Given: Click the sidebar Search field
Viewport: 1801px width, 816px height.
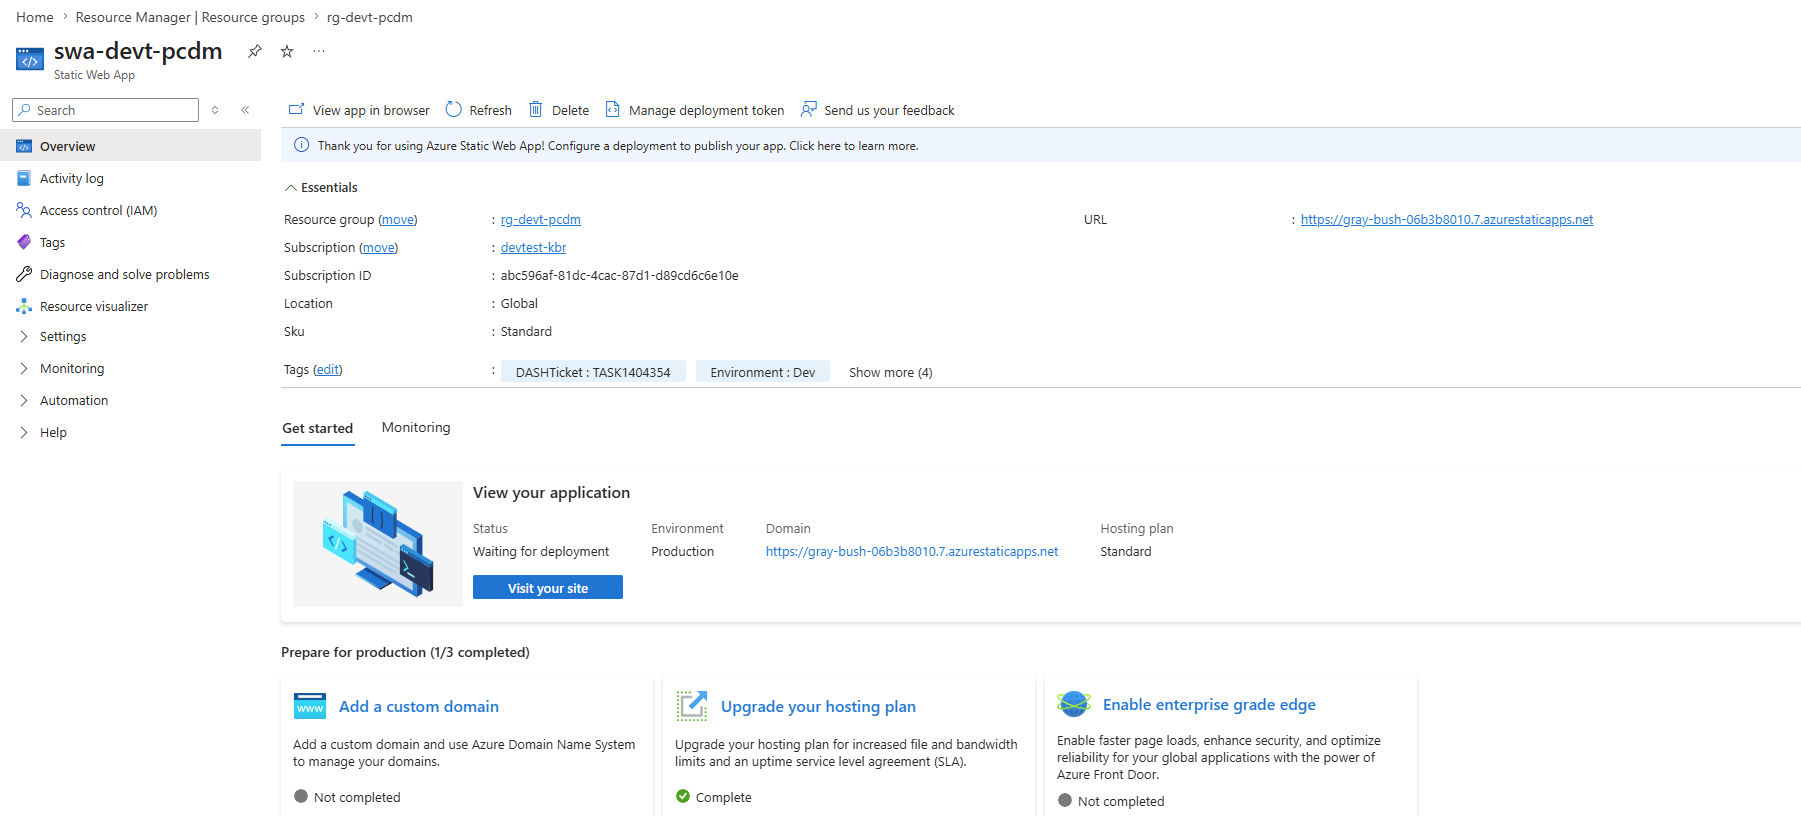Looking at the screenshot, I should click(x=105, y=110).
